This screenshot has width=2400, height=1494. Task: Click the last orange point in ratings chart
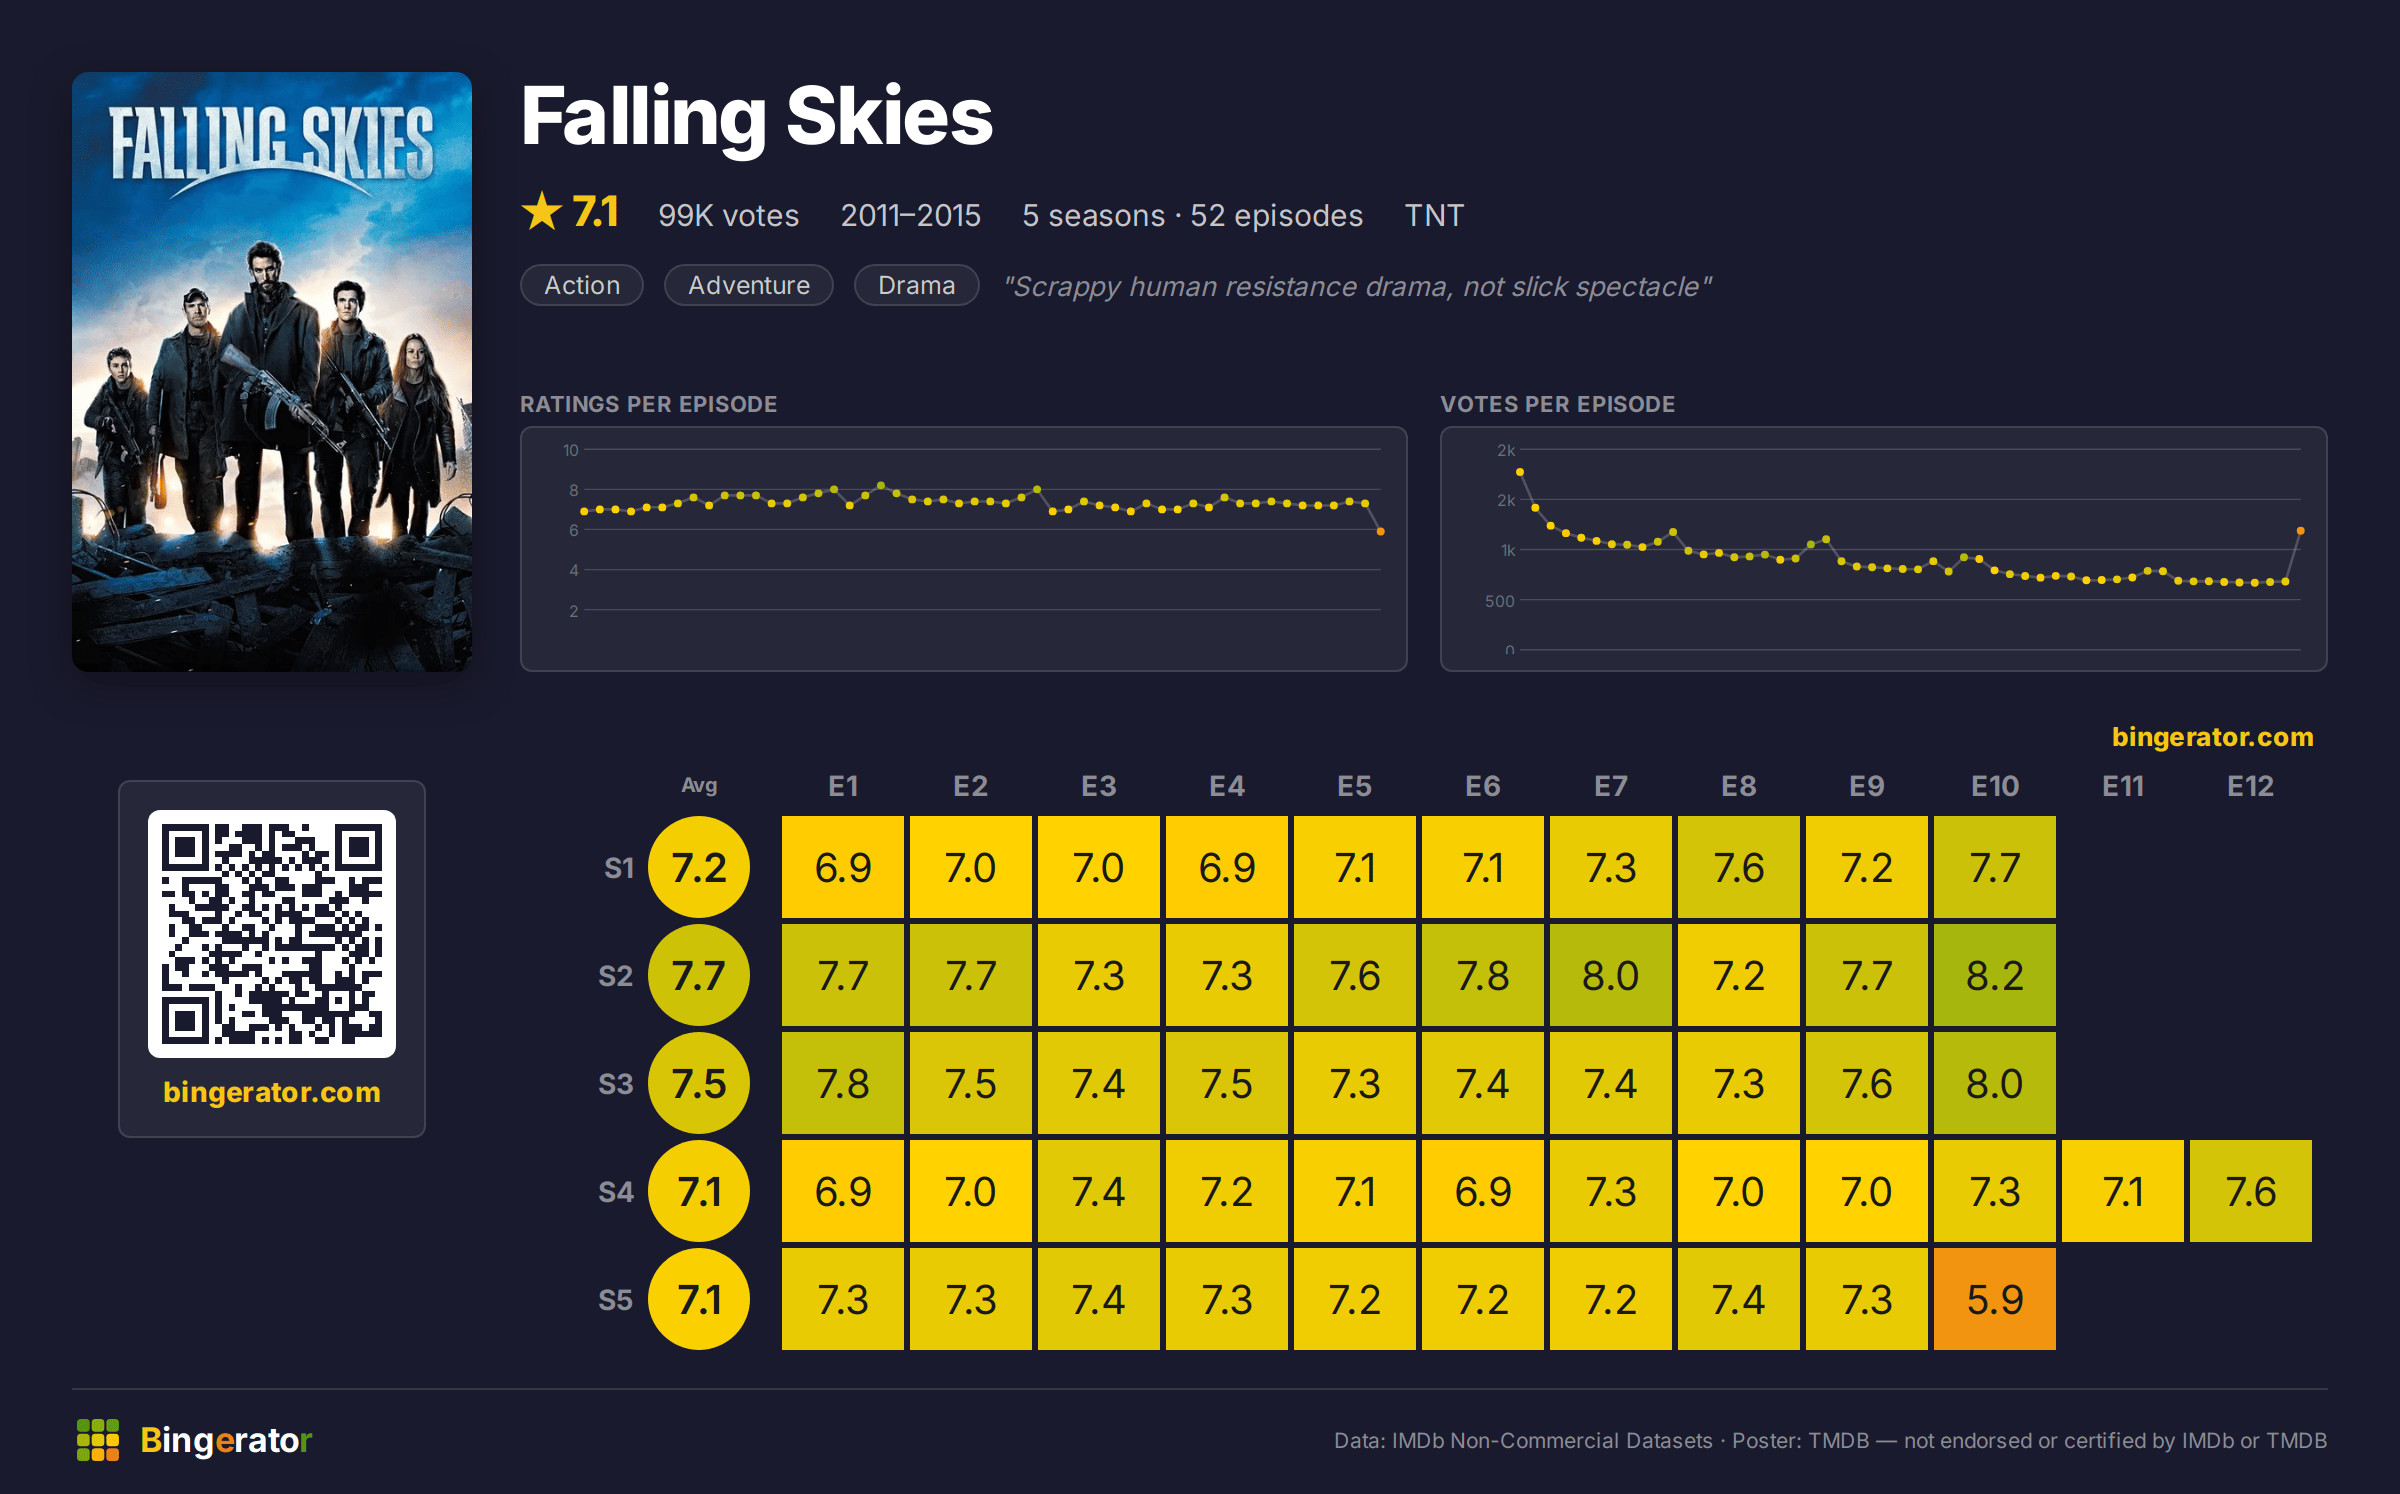[x=1381, y=532]
